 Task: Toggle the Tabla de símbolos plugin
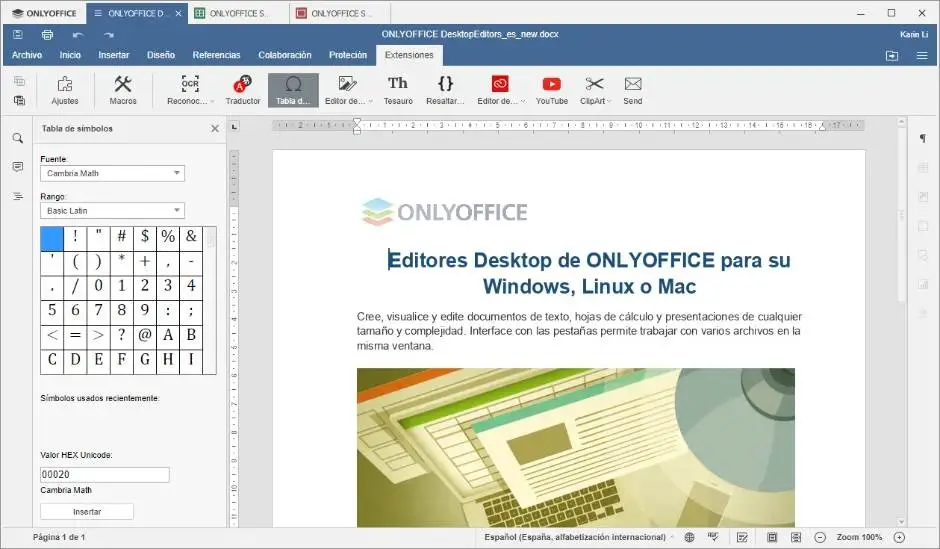293,91
